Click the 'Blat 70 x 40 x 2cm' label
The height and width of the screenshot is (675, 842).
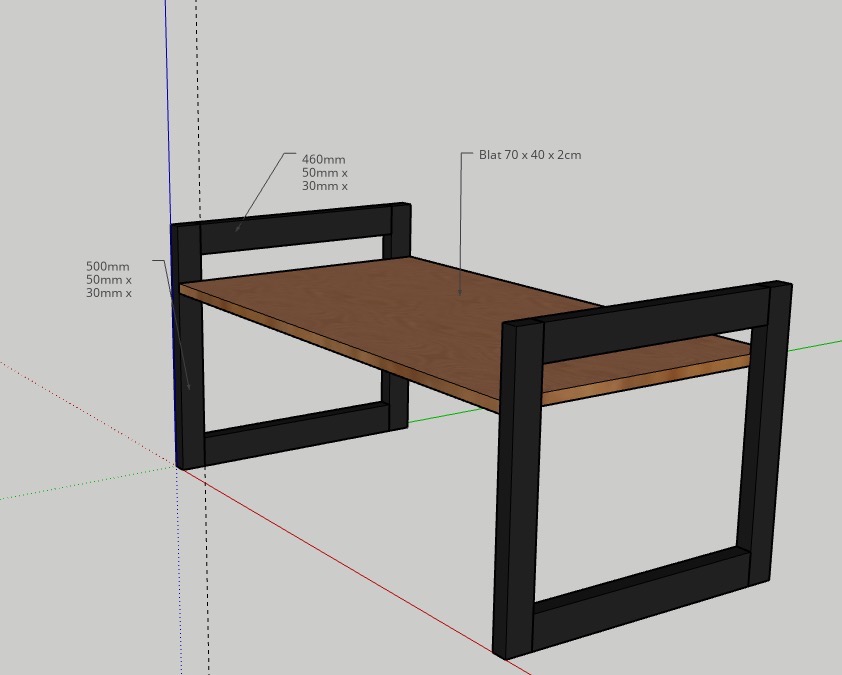point(530,155)
